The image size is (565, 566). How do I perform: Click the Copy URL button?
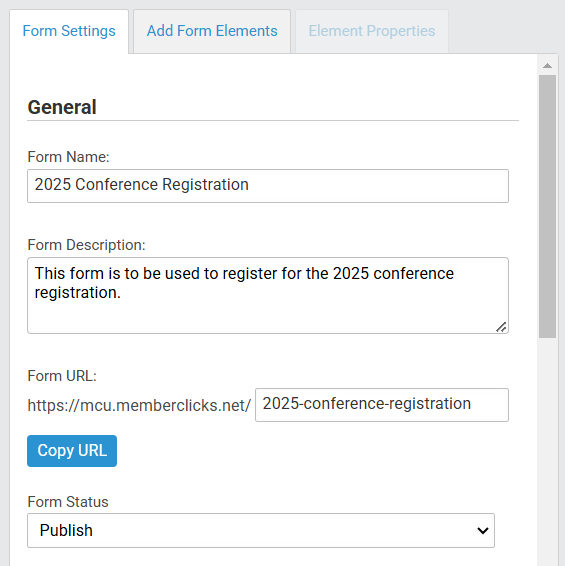coord(72,451)
